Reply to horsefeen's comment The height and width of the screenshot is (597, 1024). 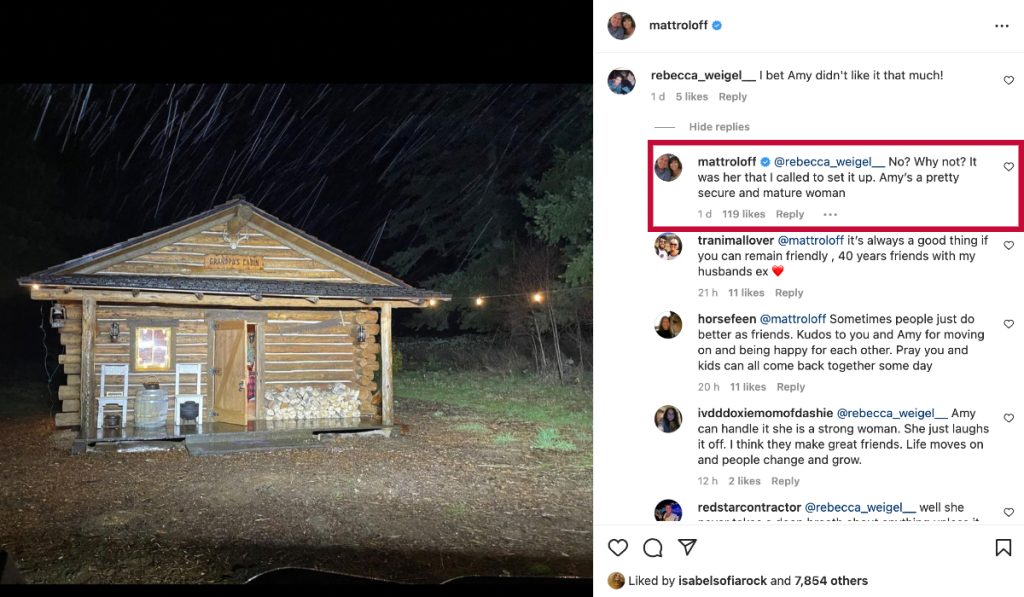click(x=790, y=387)
